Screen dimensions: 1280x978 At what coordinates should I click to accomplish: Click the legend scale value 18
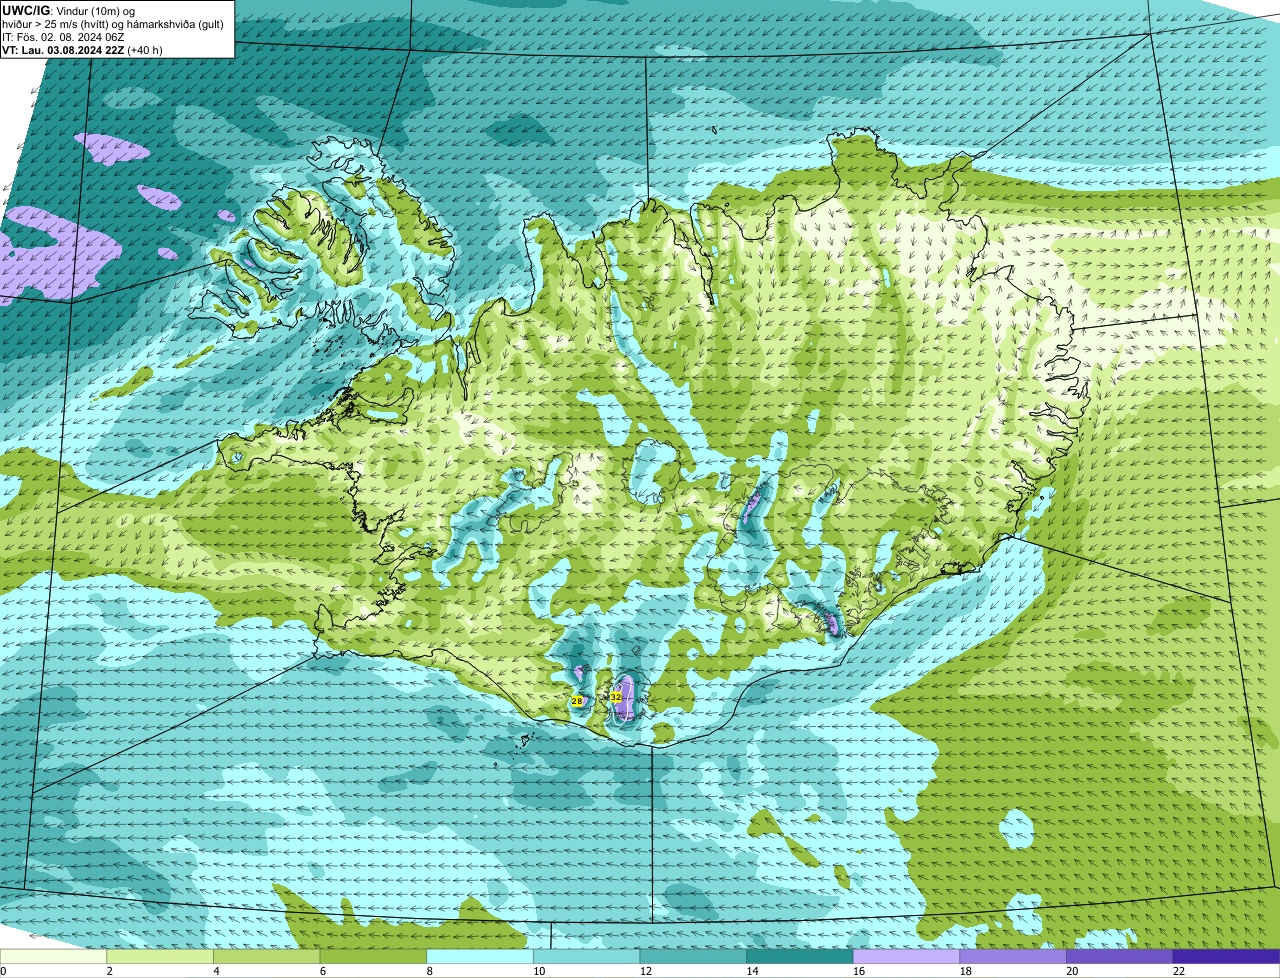966,971
